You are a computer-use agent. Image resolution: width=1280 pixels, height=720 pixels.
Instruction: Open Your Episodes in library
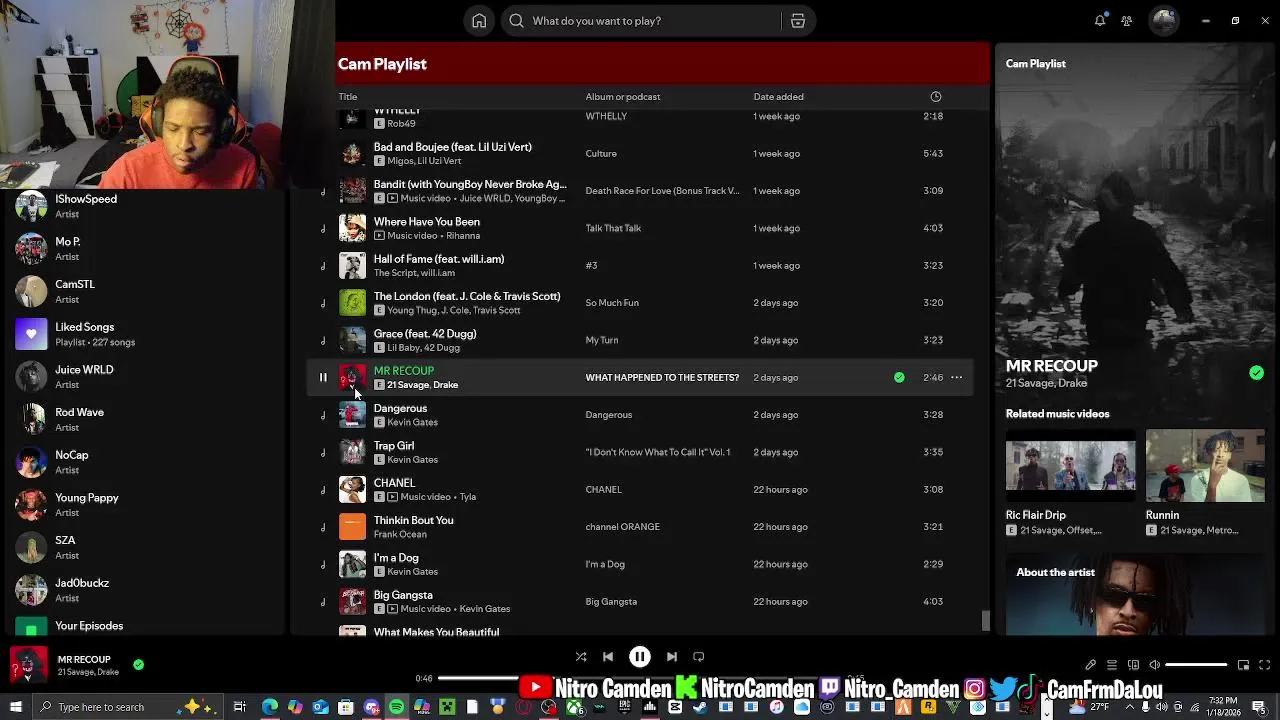tap(145, 627)
